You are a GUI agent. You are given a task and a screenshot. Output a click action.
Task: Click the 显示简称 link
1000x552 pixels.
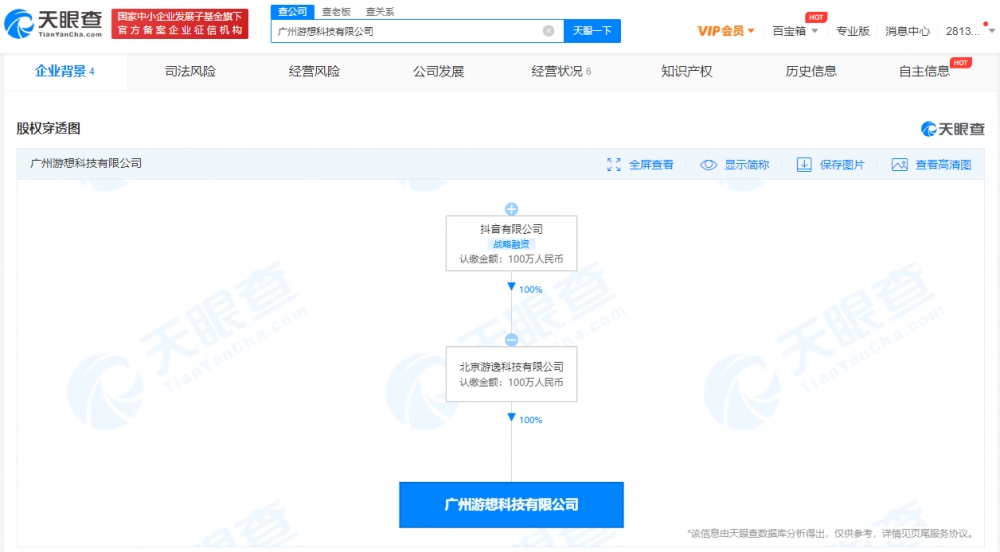[747, 164]
